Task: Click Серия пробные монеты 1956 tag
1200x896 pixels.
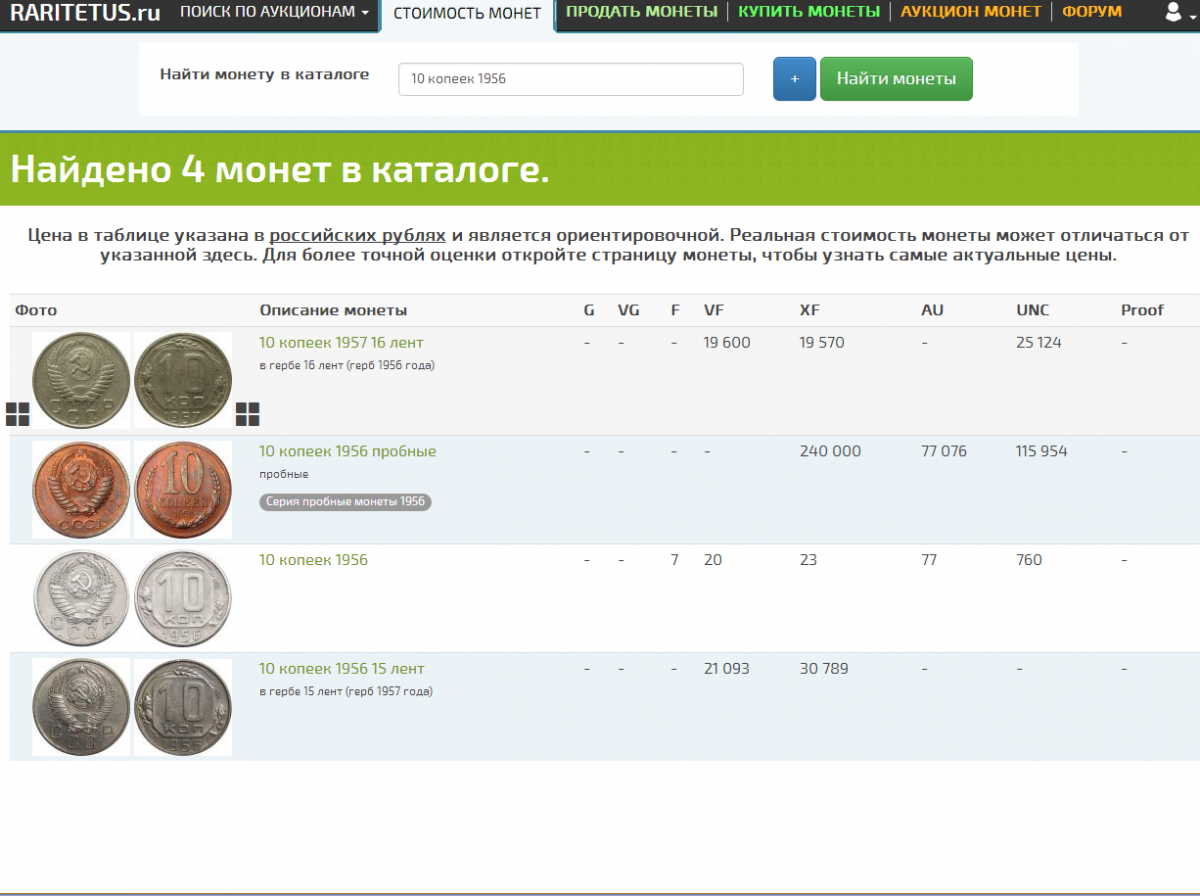Action: pos(345,502)
